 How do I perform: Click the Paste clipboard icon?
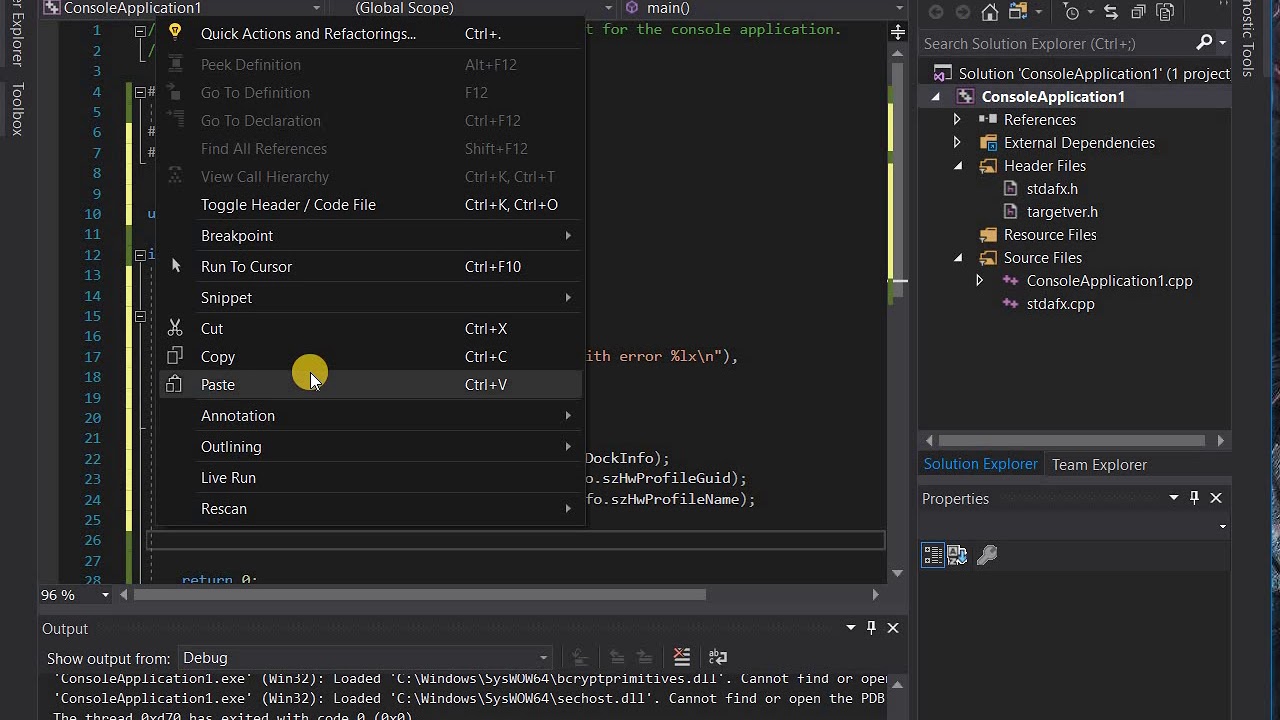[175, 384]
